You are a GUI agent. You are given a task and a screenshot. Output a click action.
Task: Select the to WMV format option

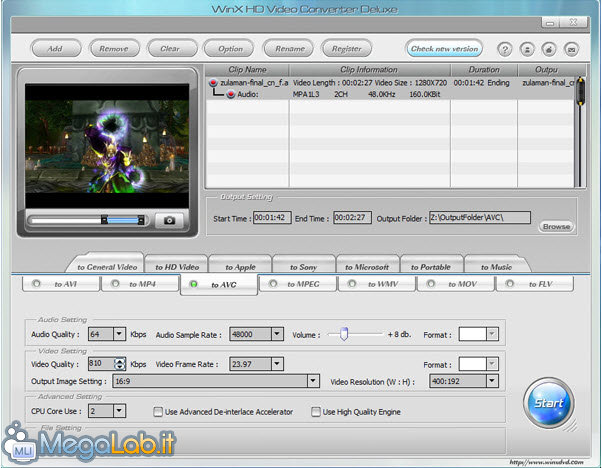click(377, 284)
